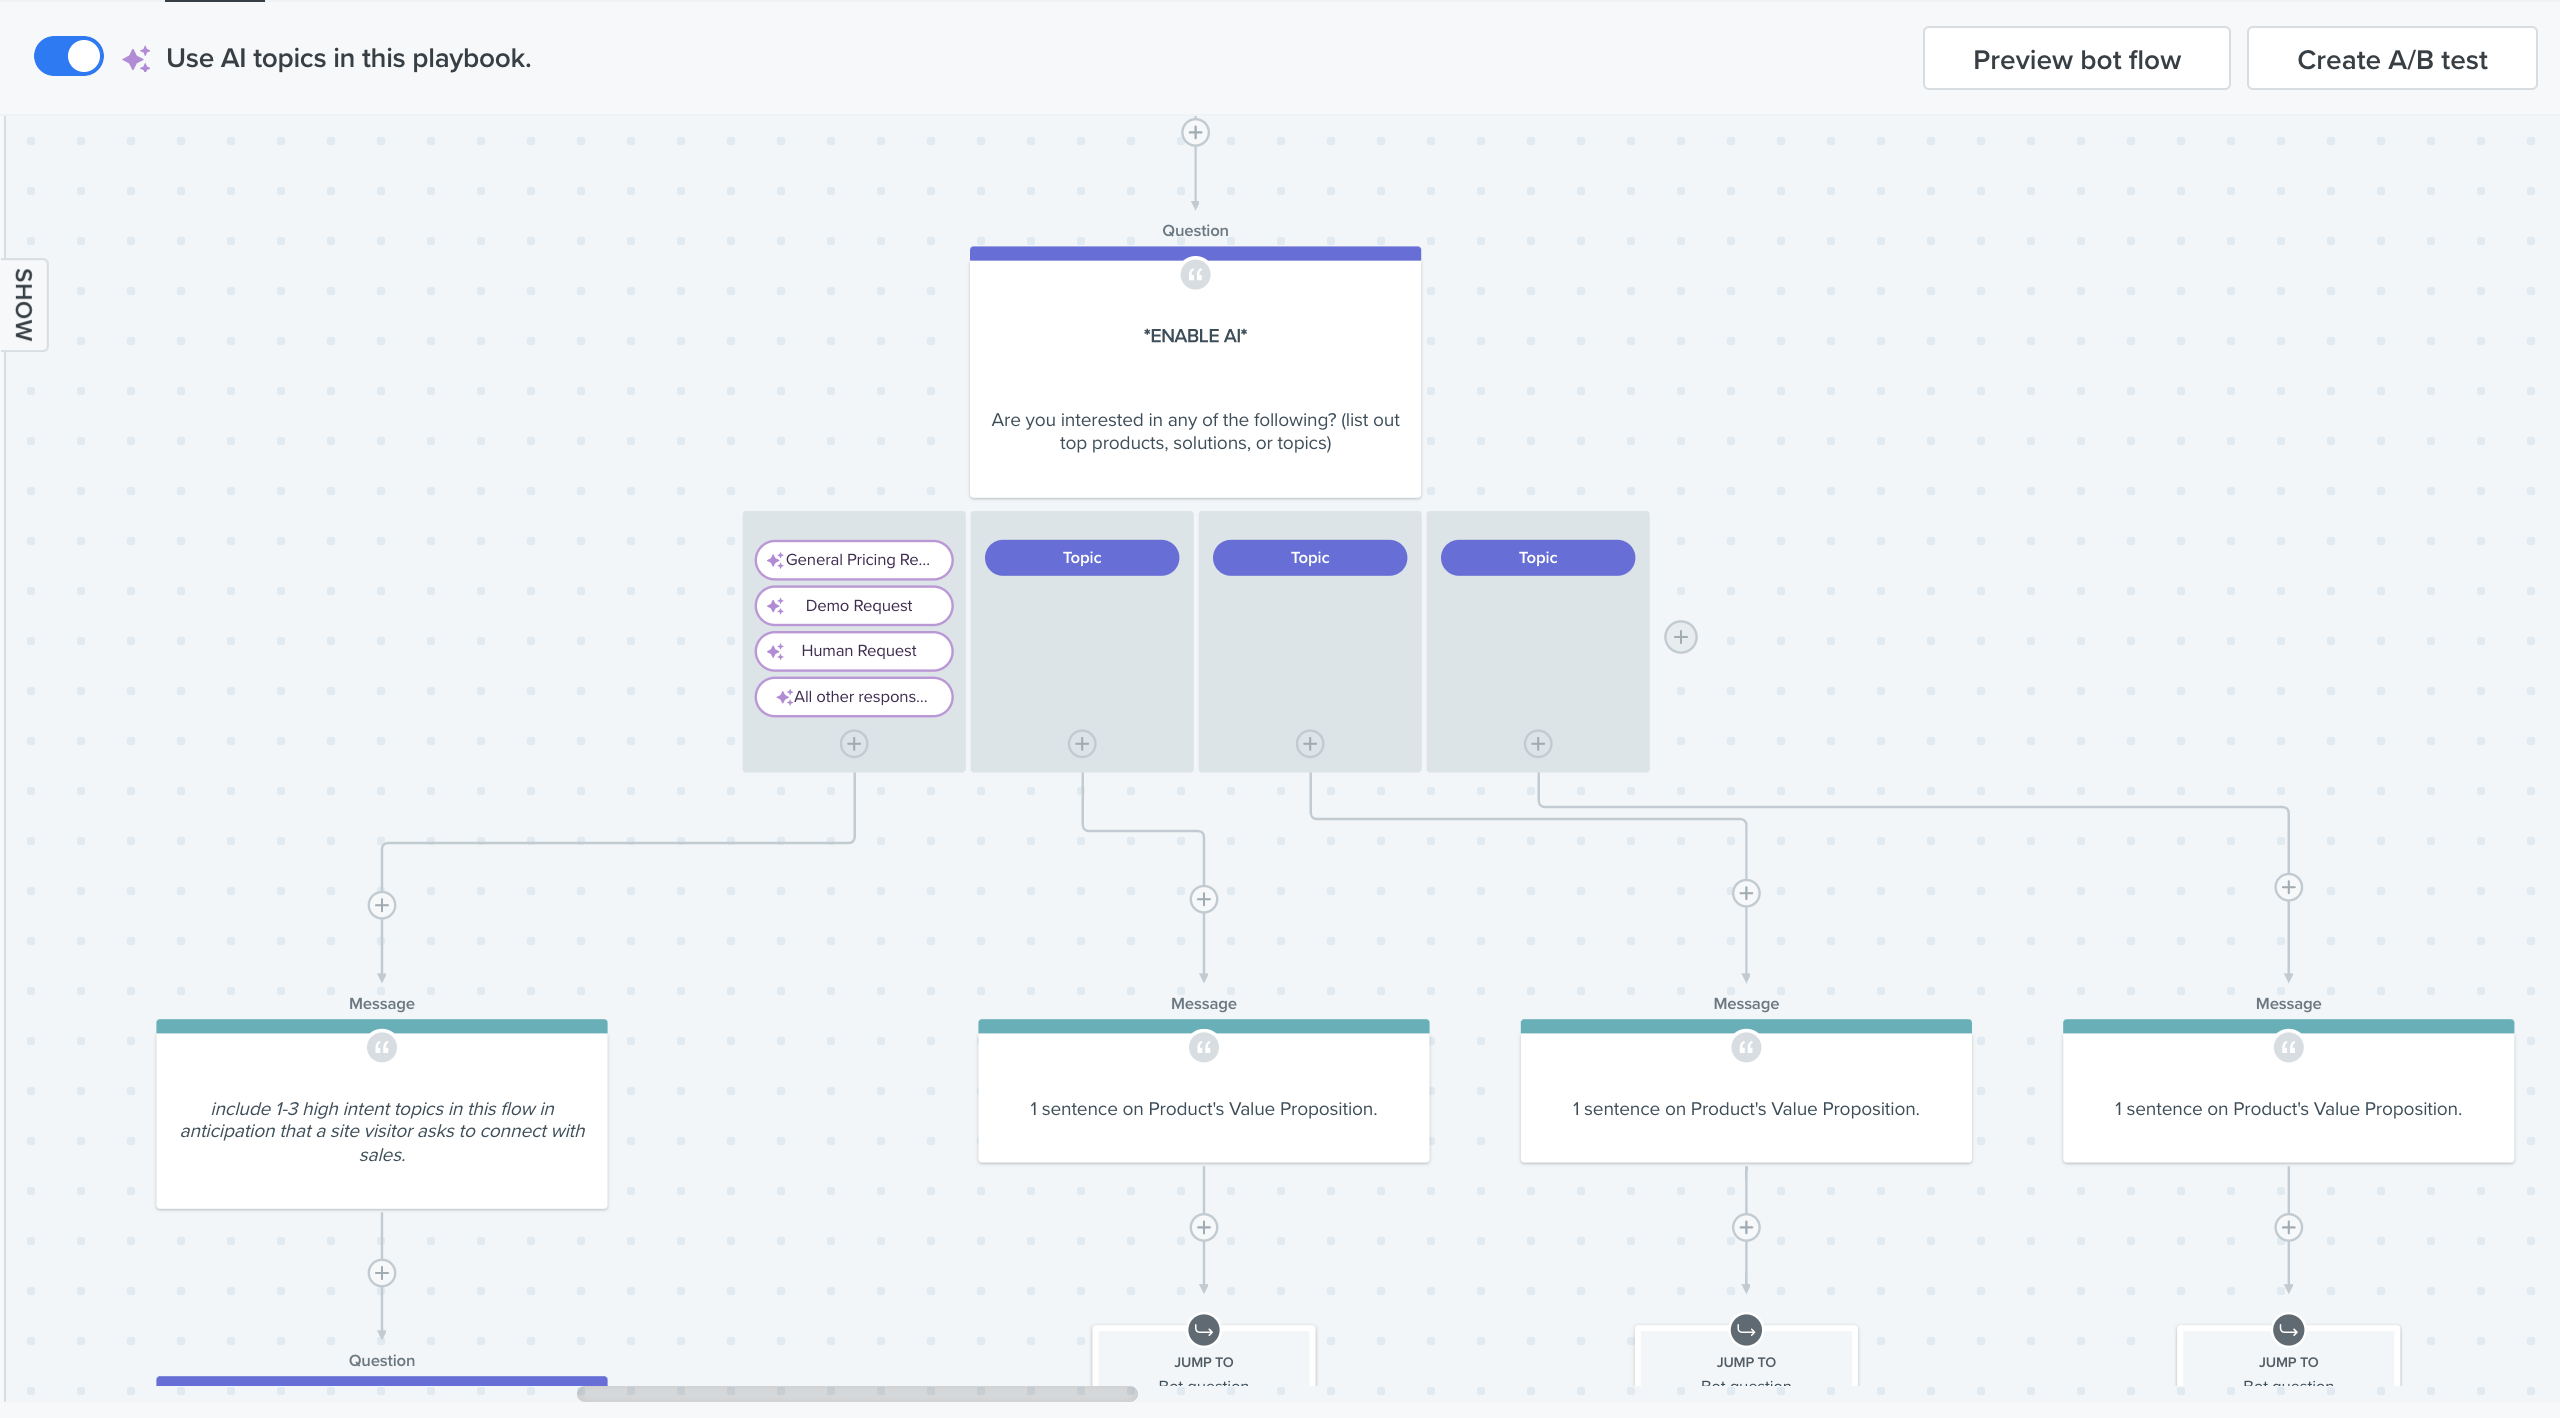Add a new topic column to the right

tap(1681, 637)
